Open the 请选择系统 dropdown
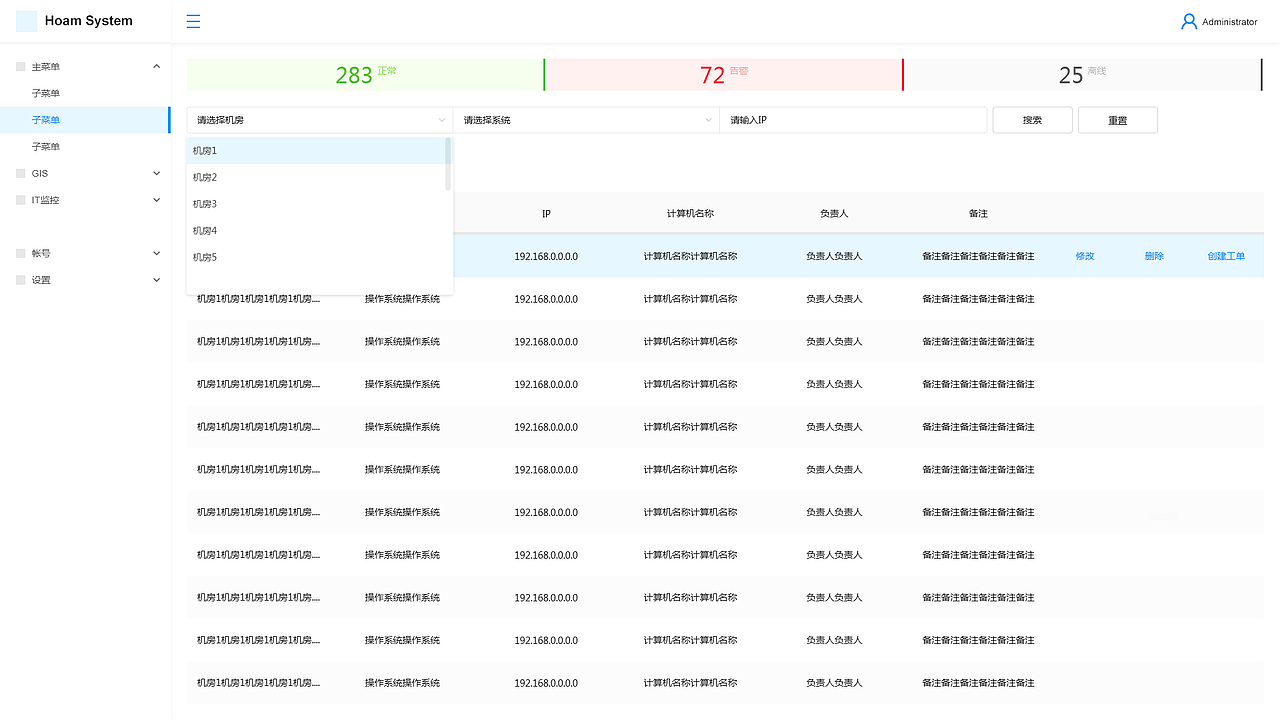This screenshot has width=1280, height=720. (x=586, y=120)
